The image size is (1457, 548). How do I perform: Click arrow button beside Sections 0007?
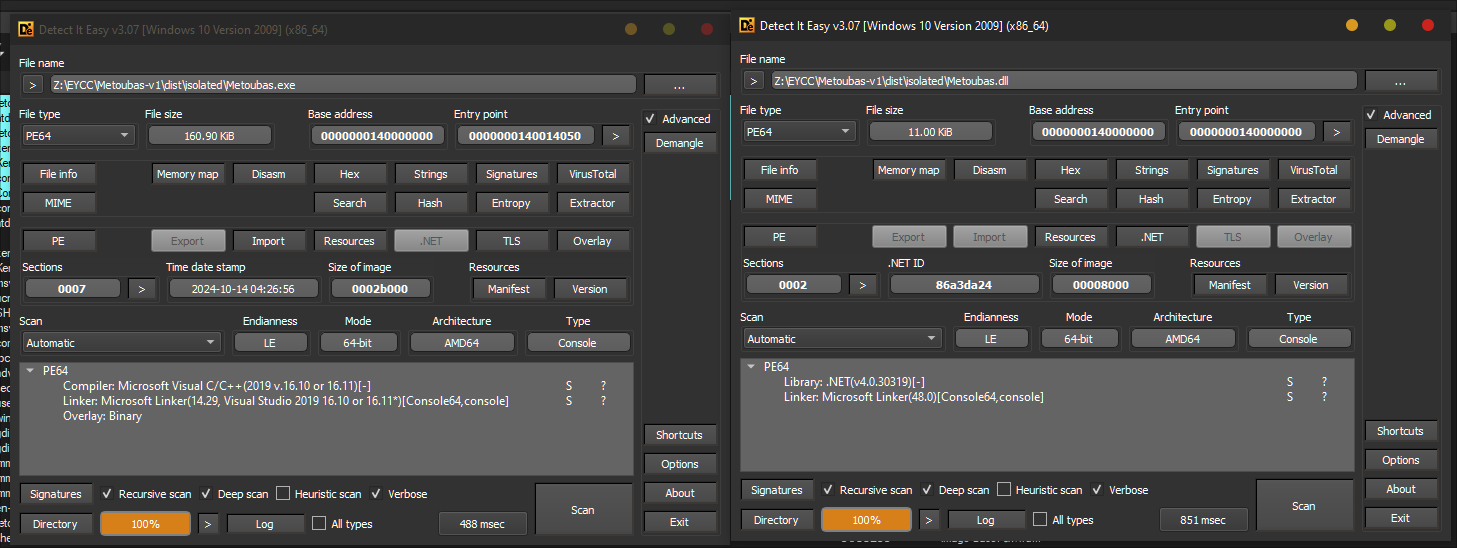(142, 288)
